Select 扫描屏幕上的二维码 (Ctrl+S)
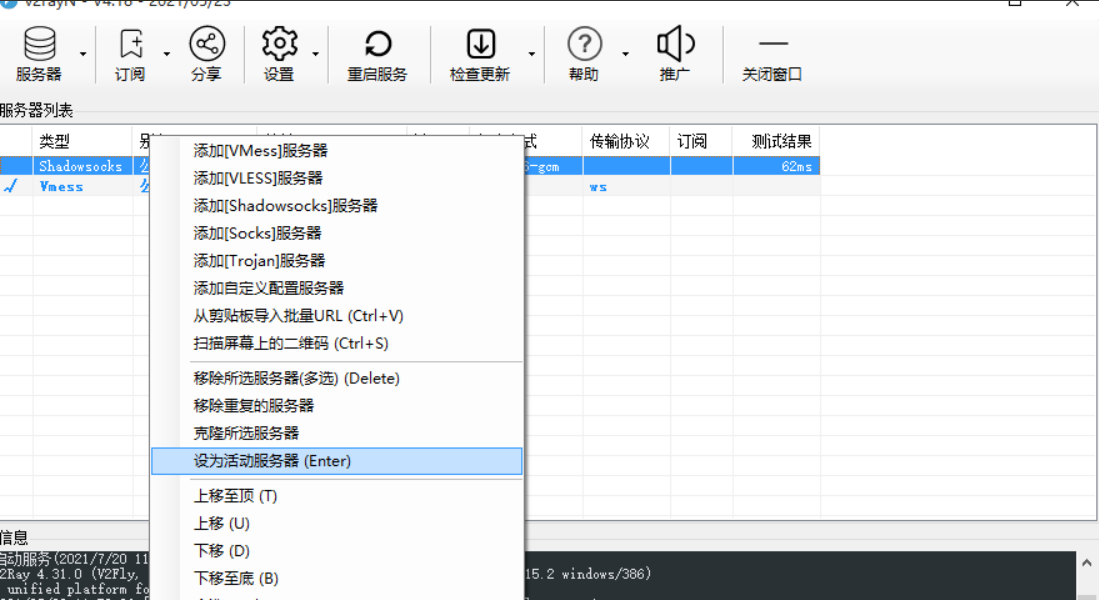This screenshot has height=600, width=1099. click(x=336, y=343)
